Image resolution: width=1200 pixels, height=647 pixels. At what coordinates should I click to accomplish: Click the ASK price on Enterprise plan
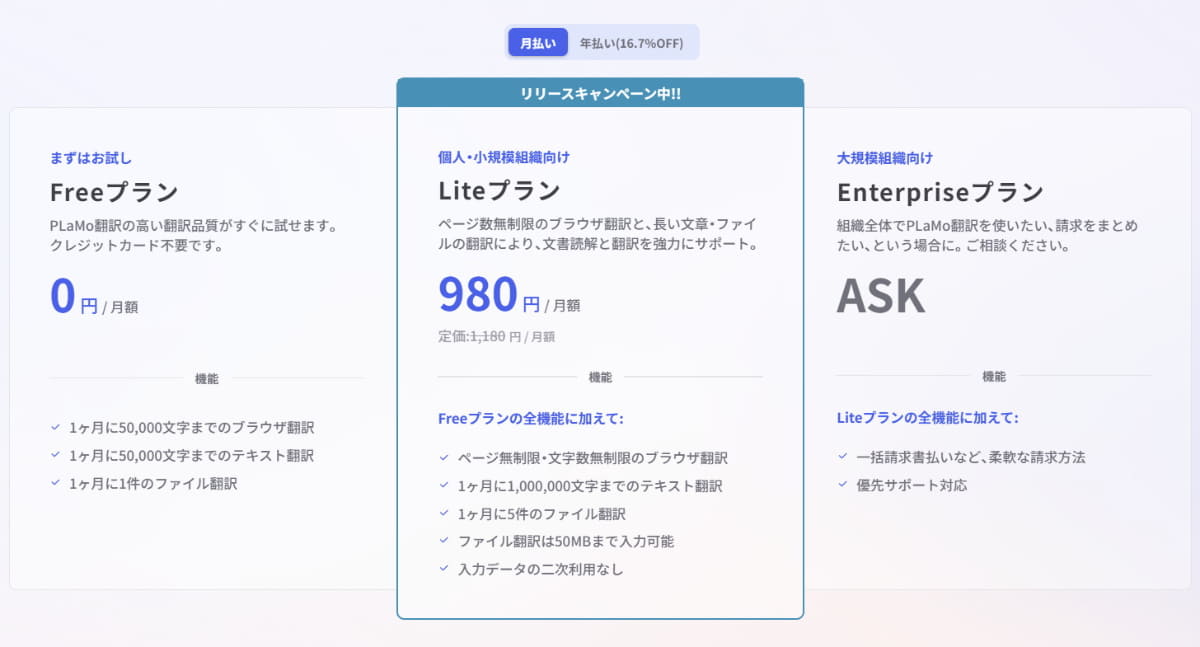[x=880, y=296]
